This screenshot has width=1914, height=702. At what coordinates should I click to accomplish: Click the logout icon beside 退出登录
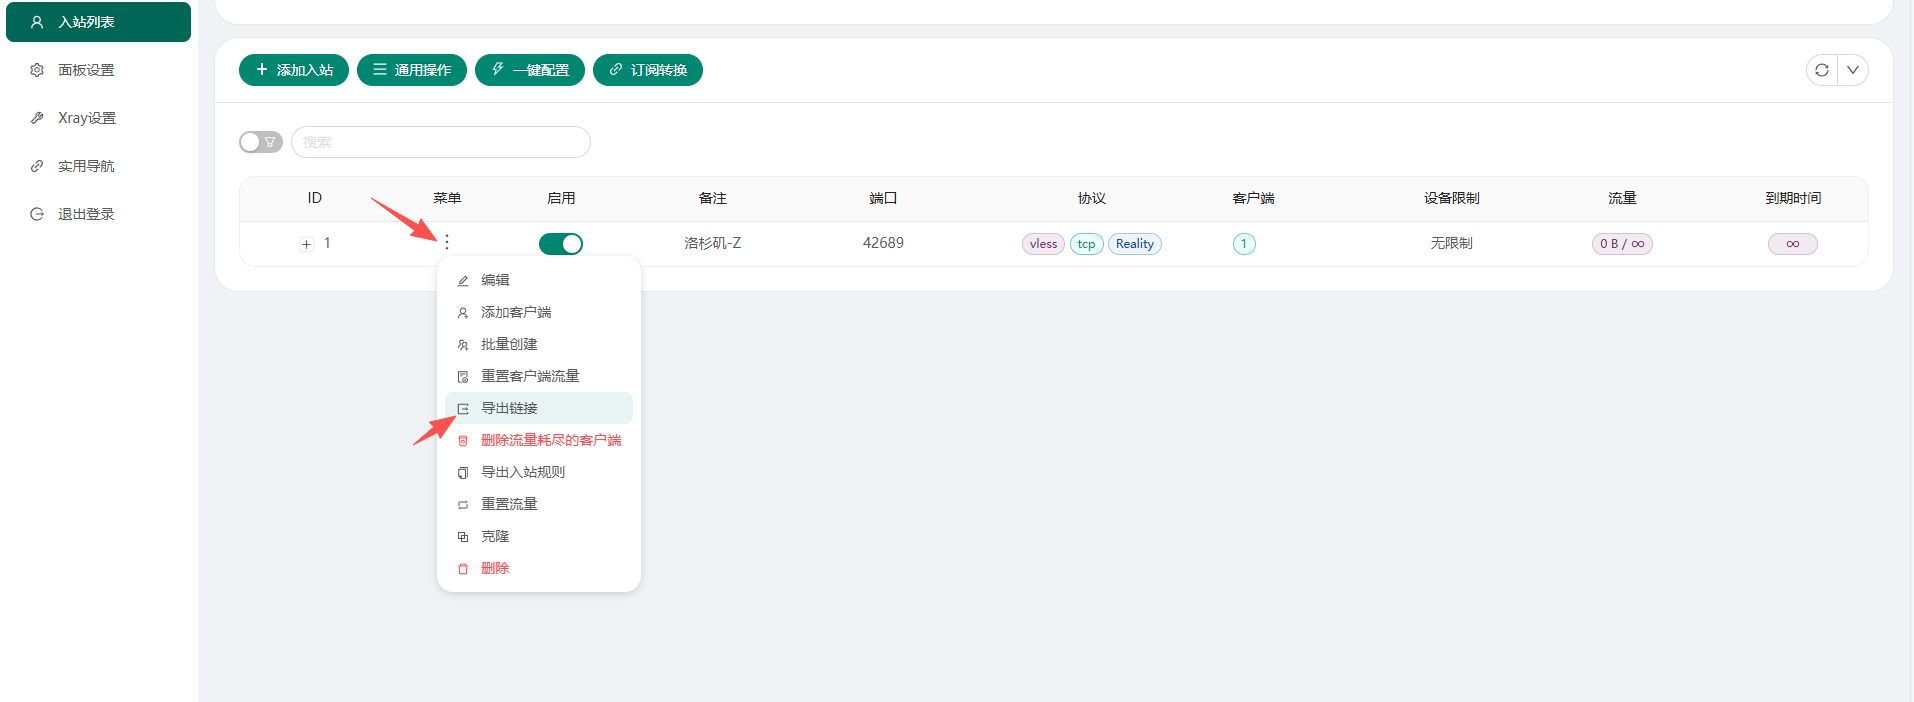(x=37, y=214)
